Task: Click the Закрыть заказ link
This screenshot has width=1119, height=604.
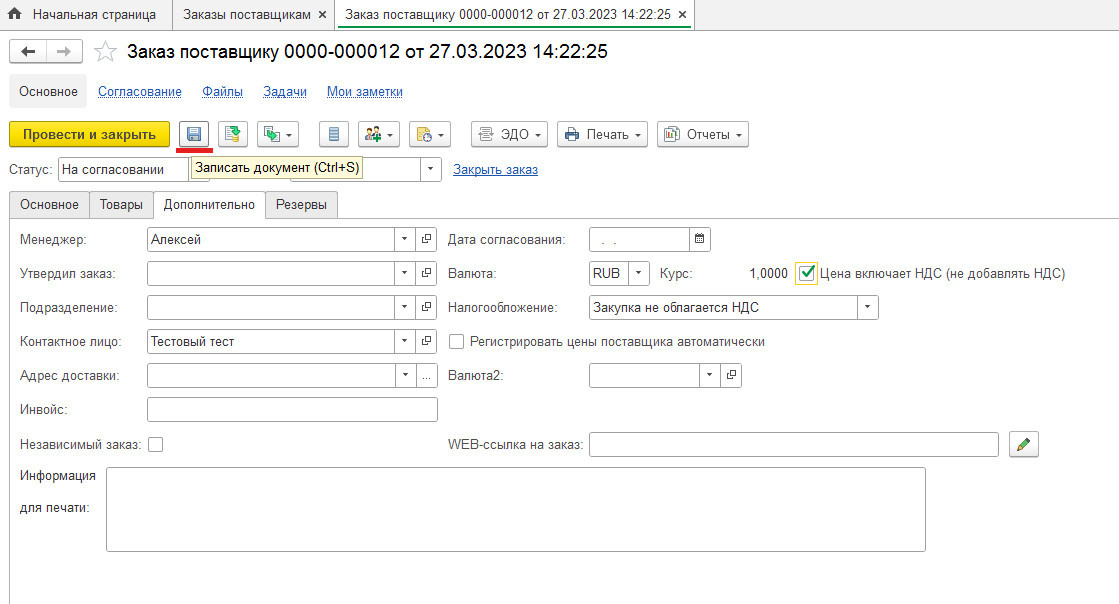Action: point(495,169)
